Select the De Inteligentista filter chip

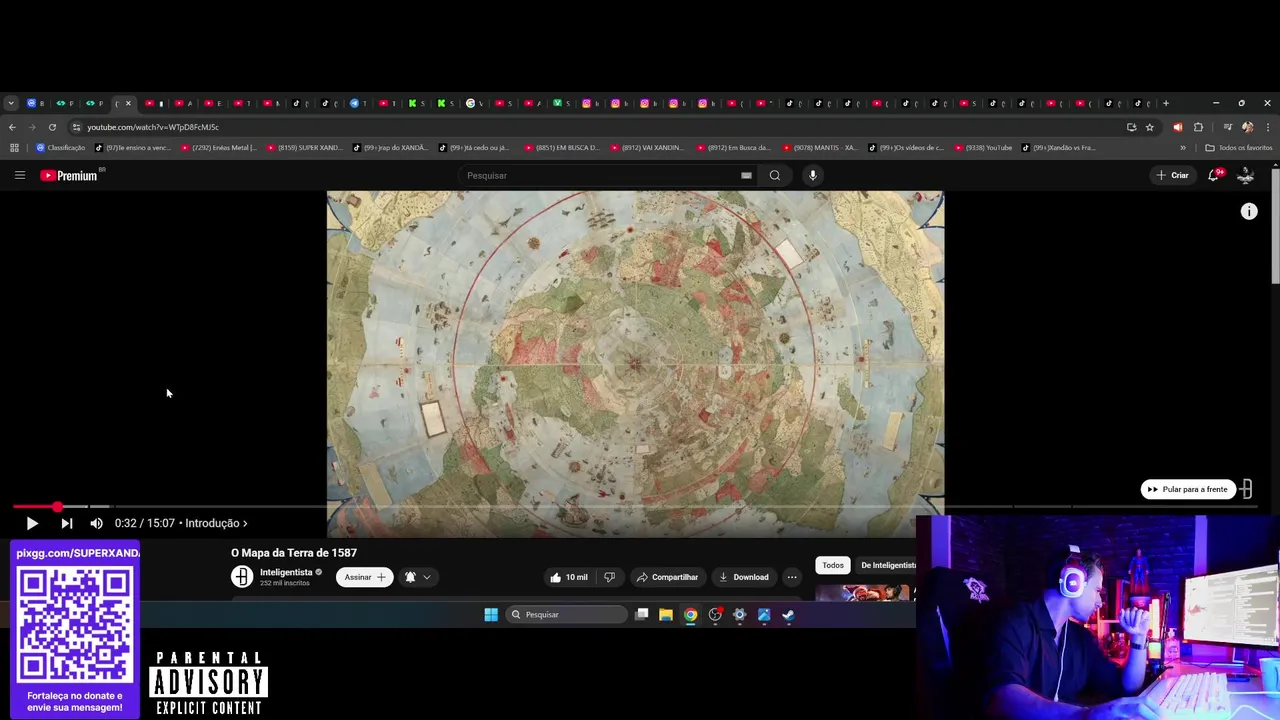pyautogui.click(x=888, y=565)
